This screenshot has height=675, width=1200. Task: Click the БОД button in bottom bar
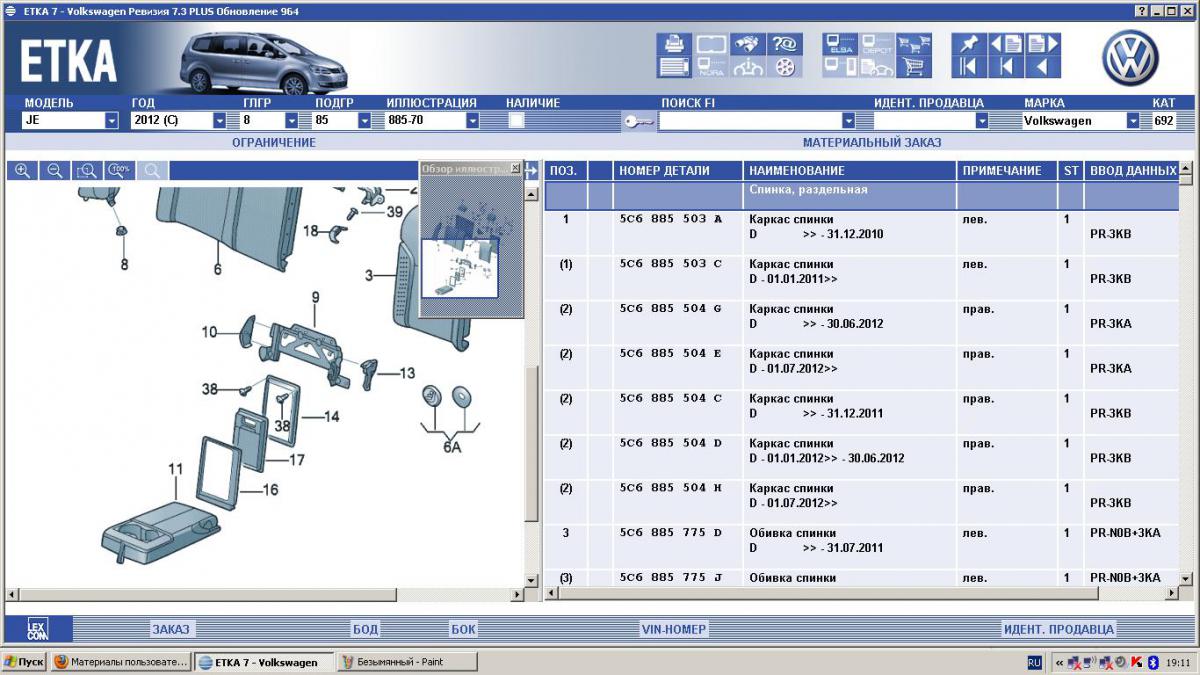coord(365,629)
